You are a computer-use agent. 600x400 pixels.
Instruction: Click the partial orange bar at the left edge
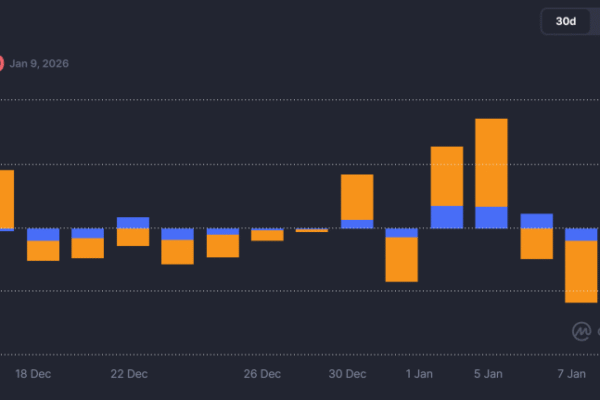tap(6, 199)
